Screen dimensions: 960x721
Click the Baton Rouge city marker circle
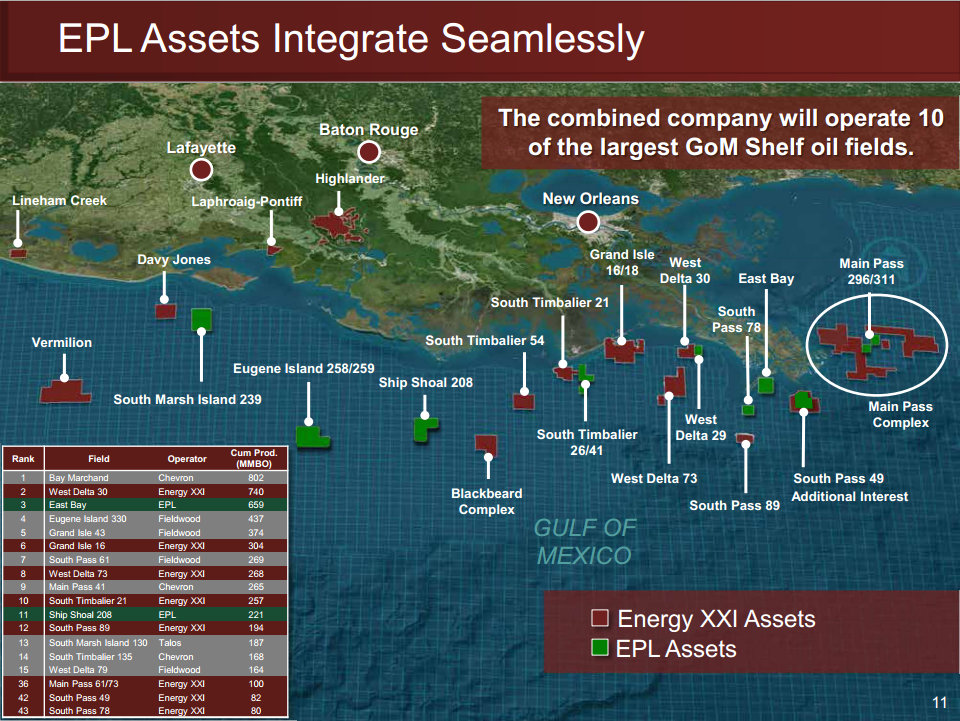coord(369,152)
